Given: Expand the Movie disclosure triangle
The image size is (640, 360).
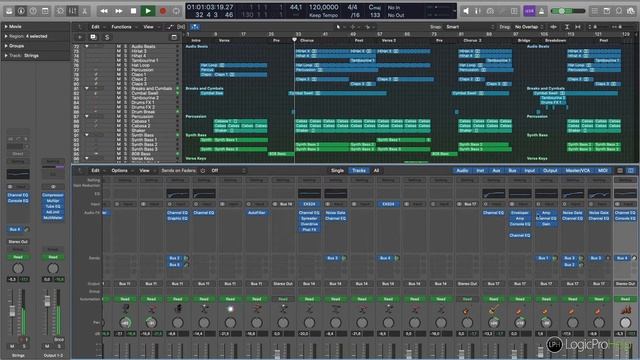Looking at the screenshot, I should pyautogui.click(x=6, y=27).
